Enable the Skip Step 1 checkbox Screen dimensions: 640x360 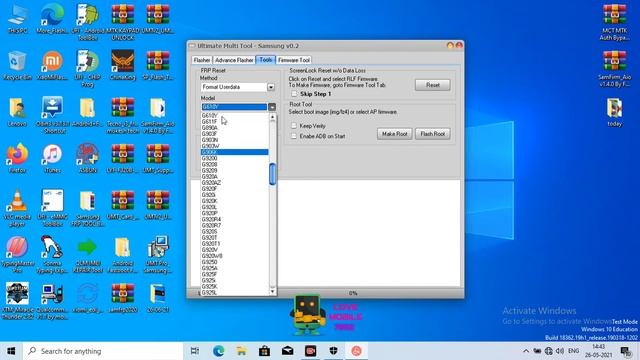tap(294, 94)
